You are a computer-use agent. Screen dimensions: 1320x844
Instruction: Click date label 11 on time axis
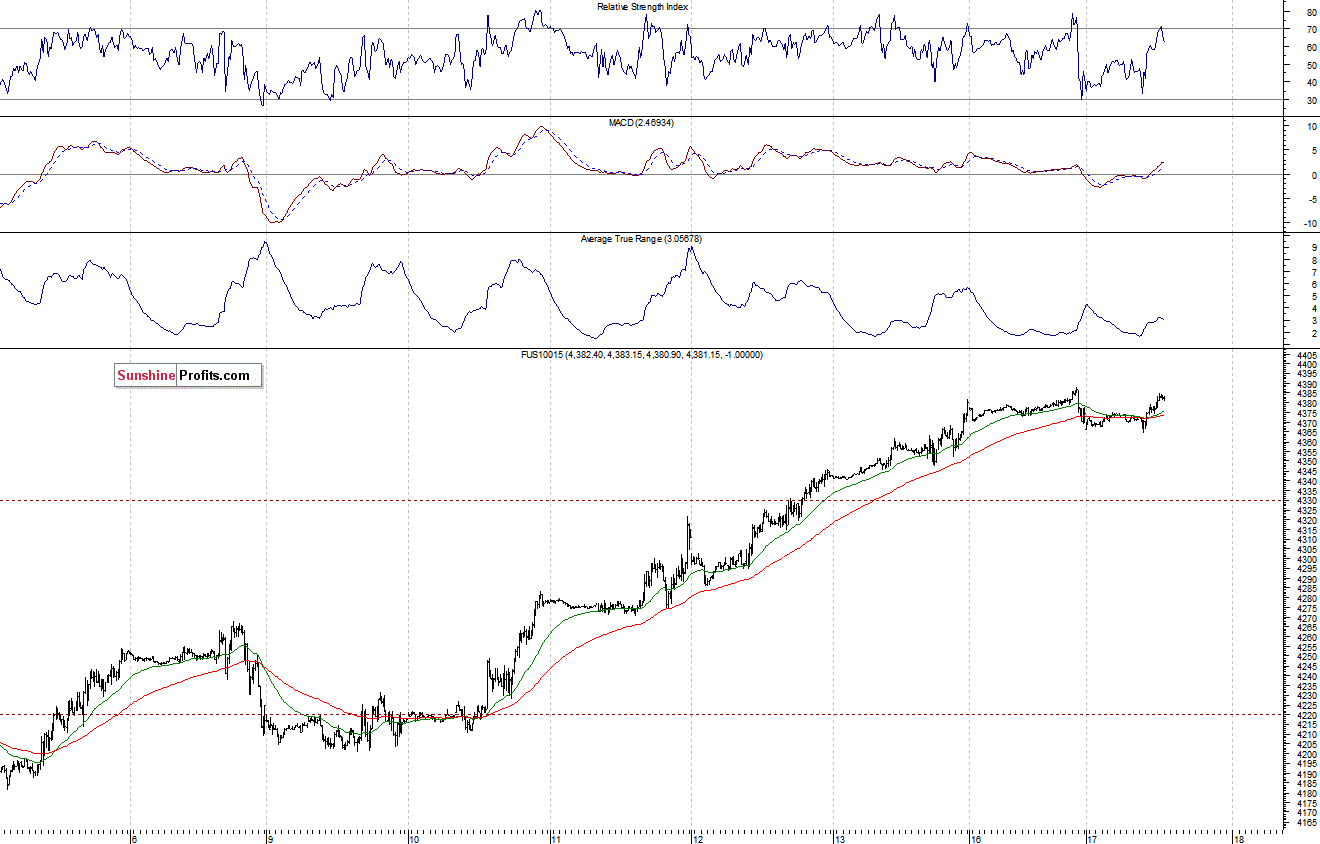point(554,838)
